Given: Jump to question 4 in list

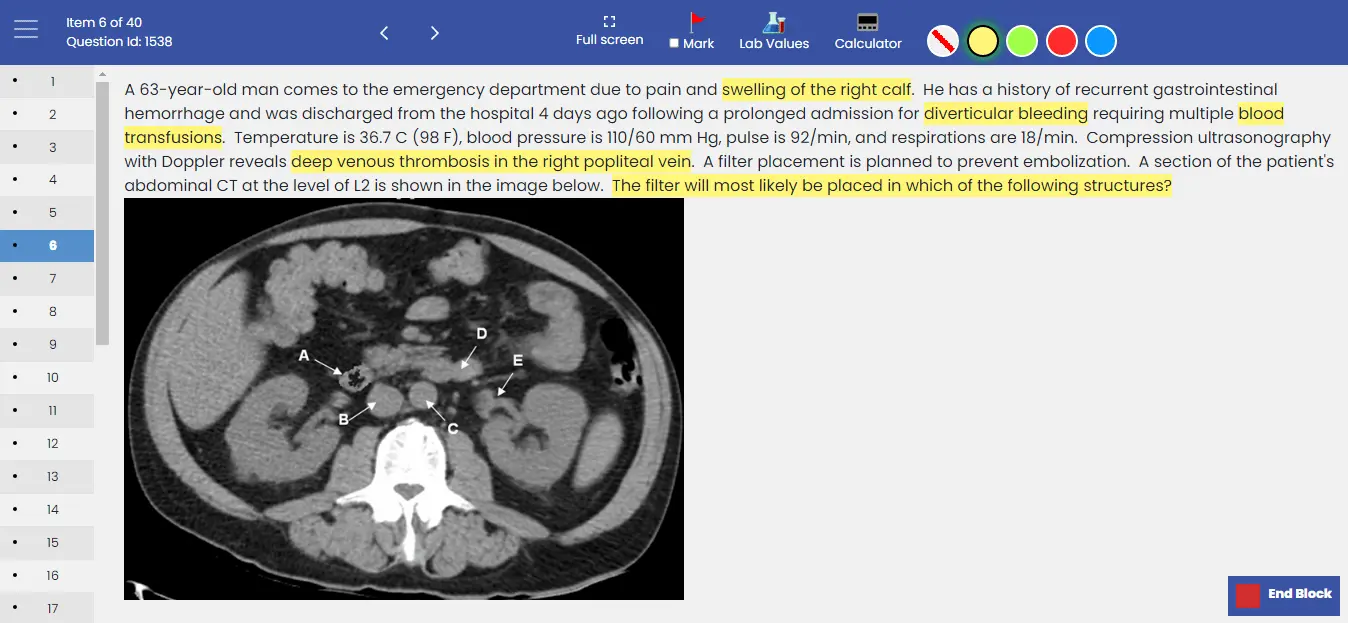Looking at the screenshot, I should (x=47, y=180).
